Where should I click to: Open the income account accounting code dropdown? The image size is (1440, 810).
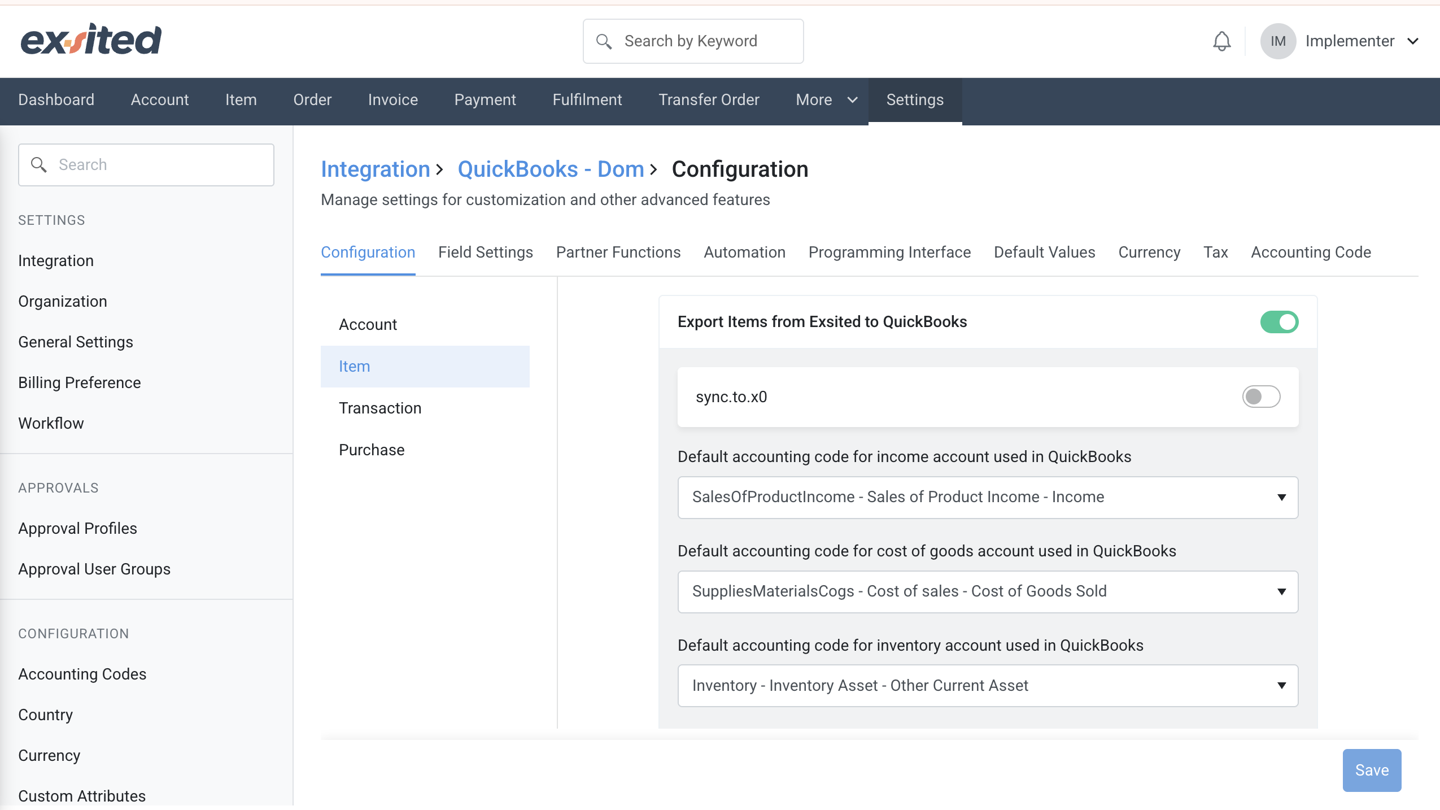(988, 497)
